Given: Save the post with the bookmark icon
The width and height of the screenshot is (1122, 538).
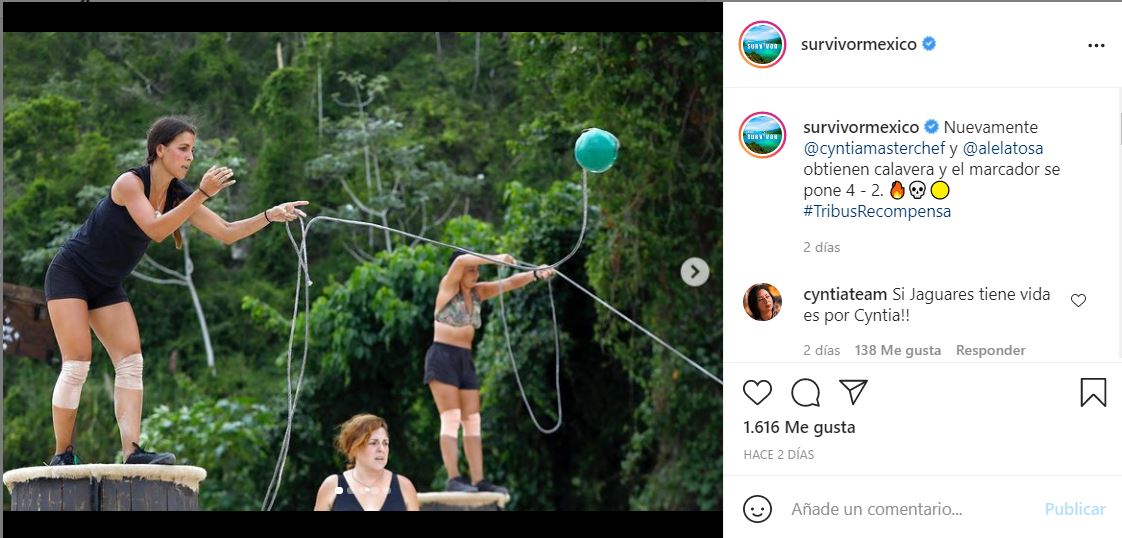Looking at the screenshot, I should pyautogui.click(x=1093, y=392).
